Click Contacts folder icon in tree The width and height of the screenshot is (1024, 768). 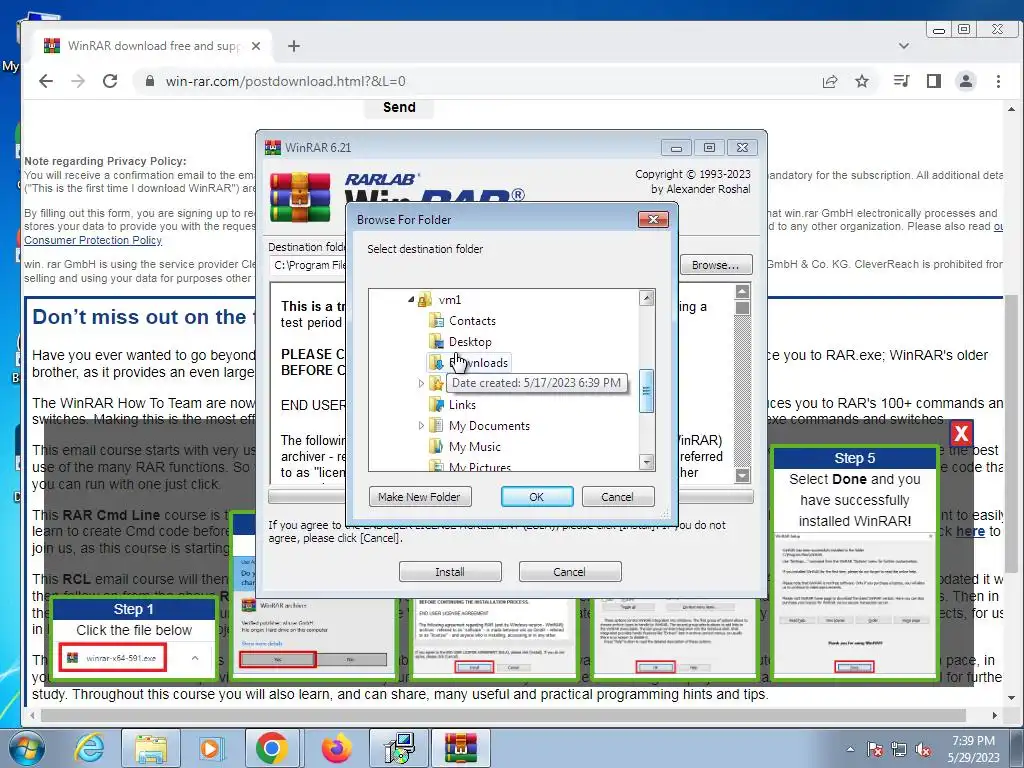[436, 321]
